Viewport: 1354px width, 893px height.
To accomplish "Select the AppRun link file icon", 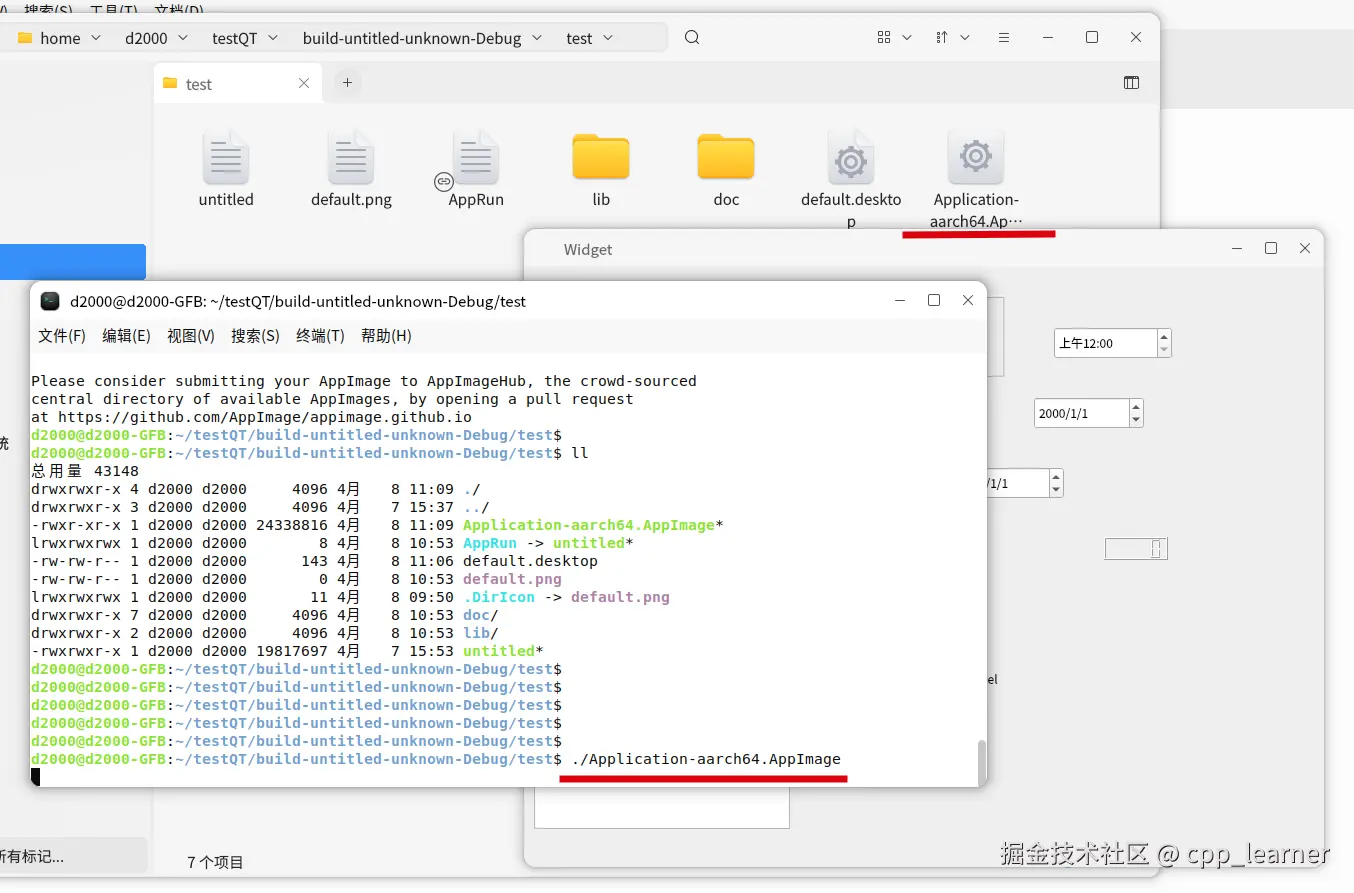I will tap(476, 158).
